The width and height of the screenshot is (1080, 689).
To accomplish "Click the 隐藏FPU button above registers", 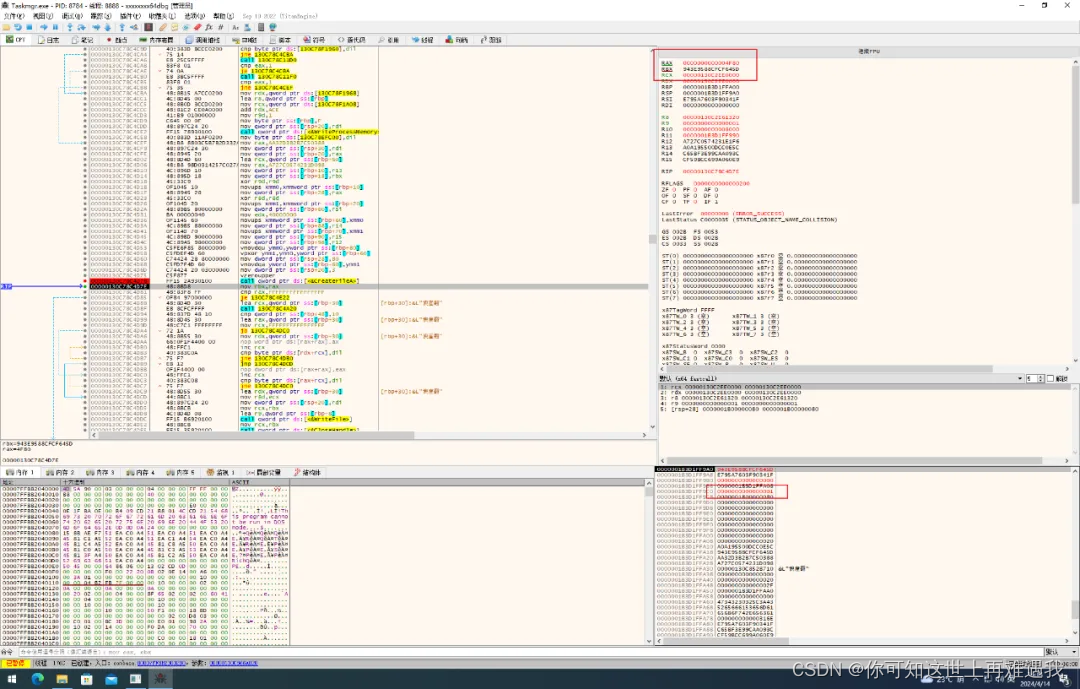I will point(868,51).
